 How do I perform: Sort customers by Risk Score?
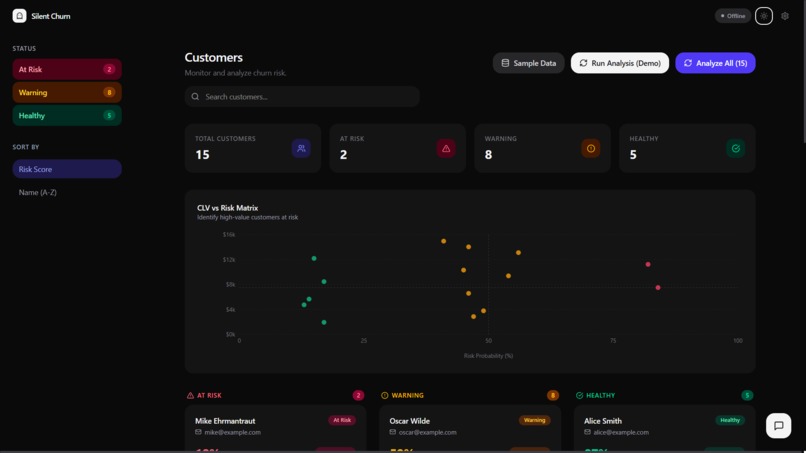(x=67, y=169)
